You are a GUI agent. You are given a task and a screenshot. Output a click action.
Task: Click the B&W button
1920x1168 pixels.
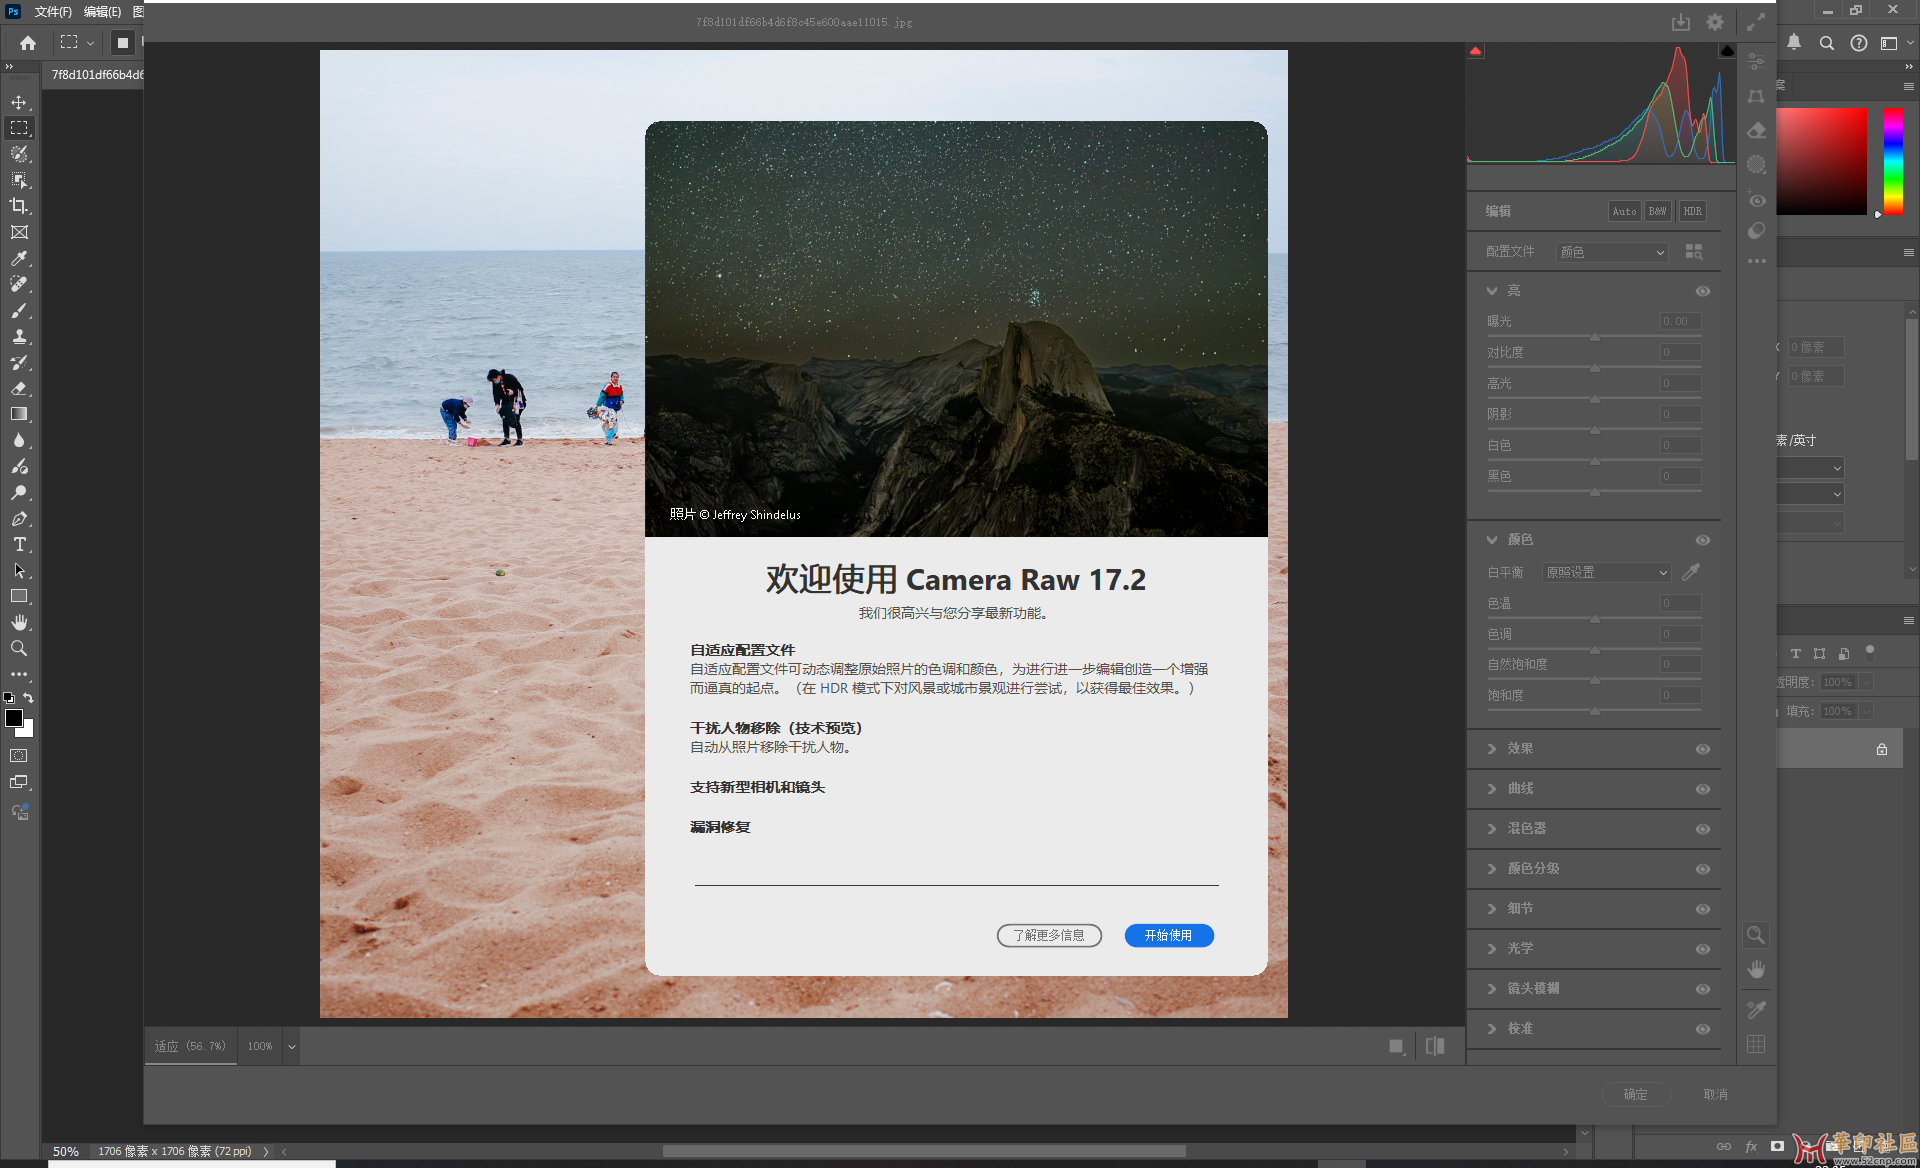coord(1658,212)
